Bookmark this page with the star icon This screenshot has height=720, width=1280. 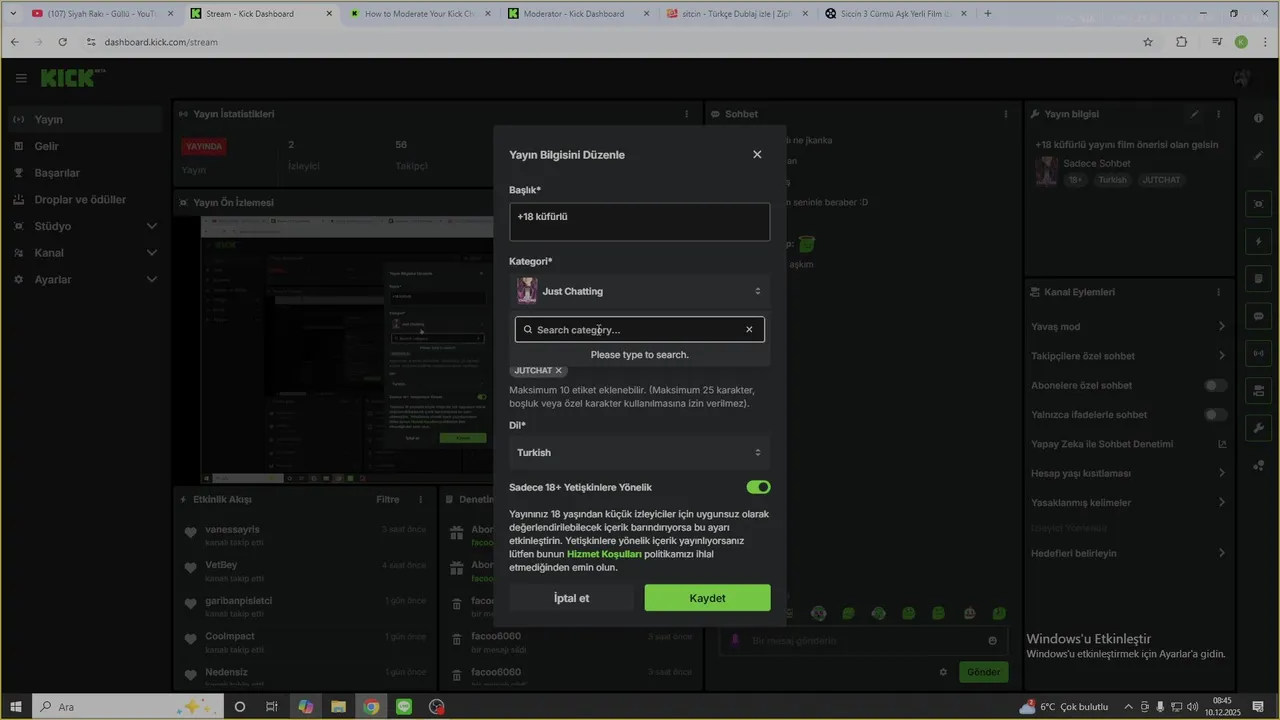(x=1148, y=42)
